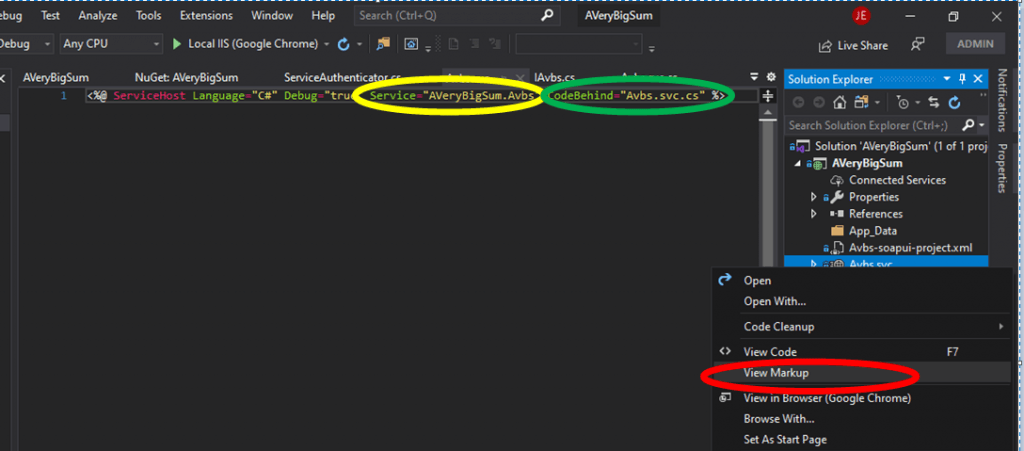Open the Pending Changes Filter clock icon
This screenshot has height=451, width=1024.
902,102
